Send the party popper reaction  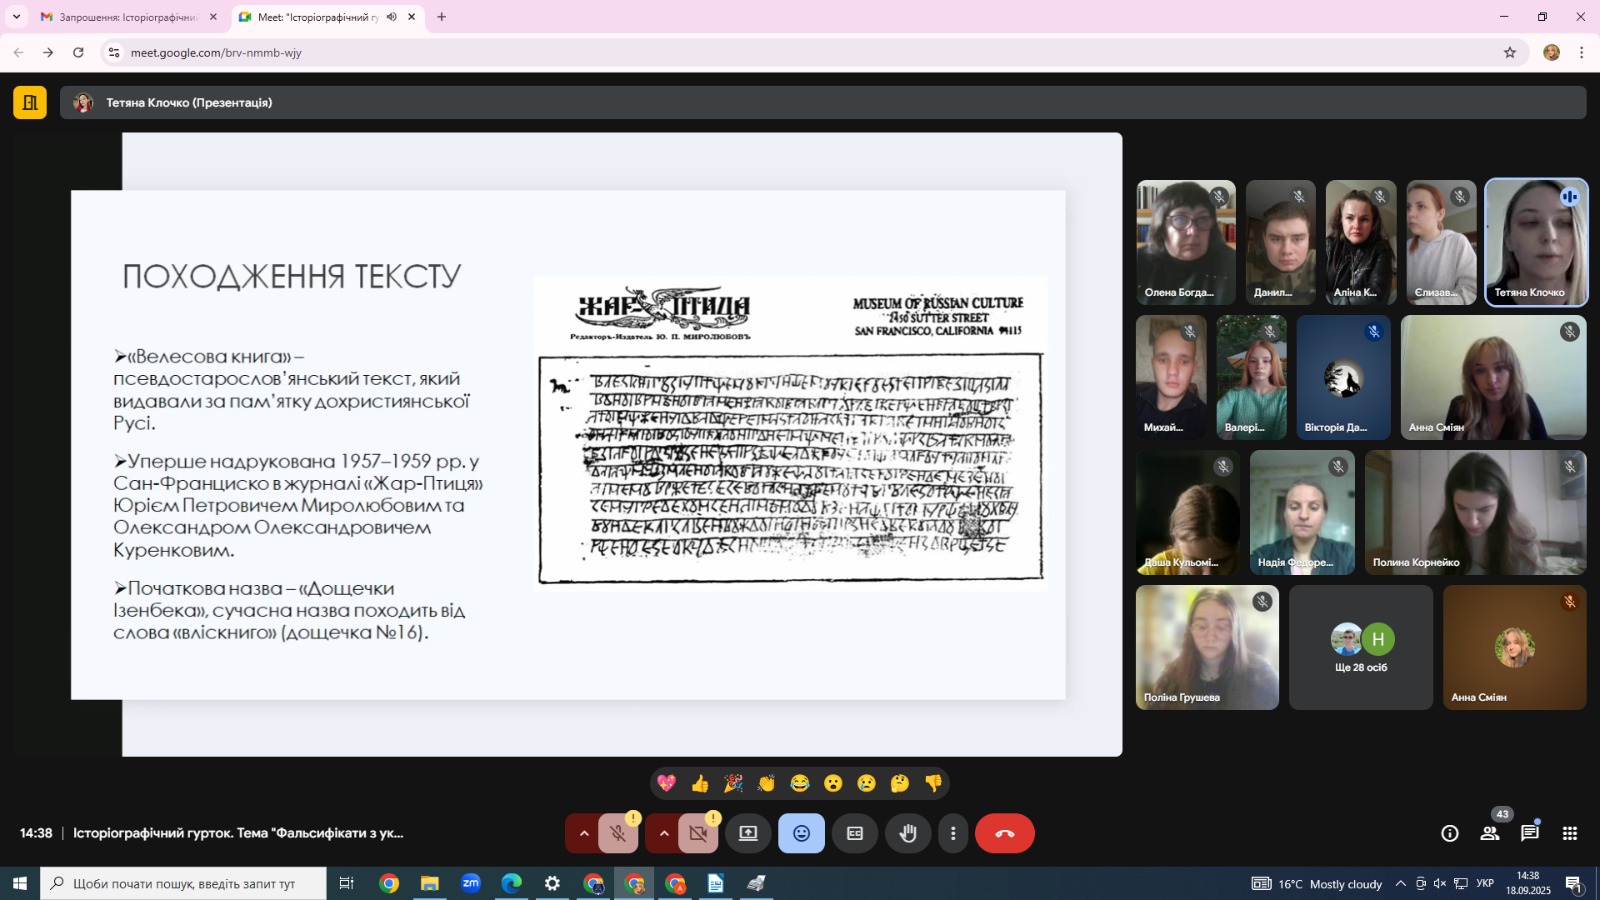733,784
